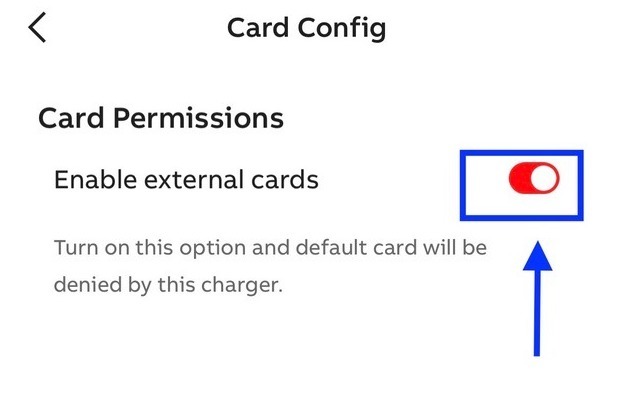
Task: Click the 'denied by this charger.' text
Action: 168,285
